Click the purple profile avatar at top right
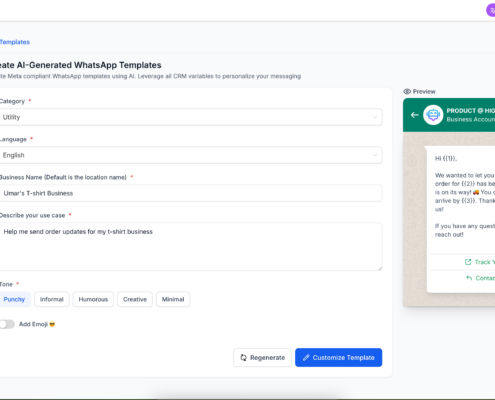This screenshot has width=495, height=400. (491, 10)
